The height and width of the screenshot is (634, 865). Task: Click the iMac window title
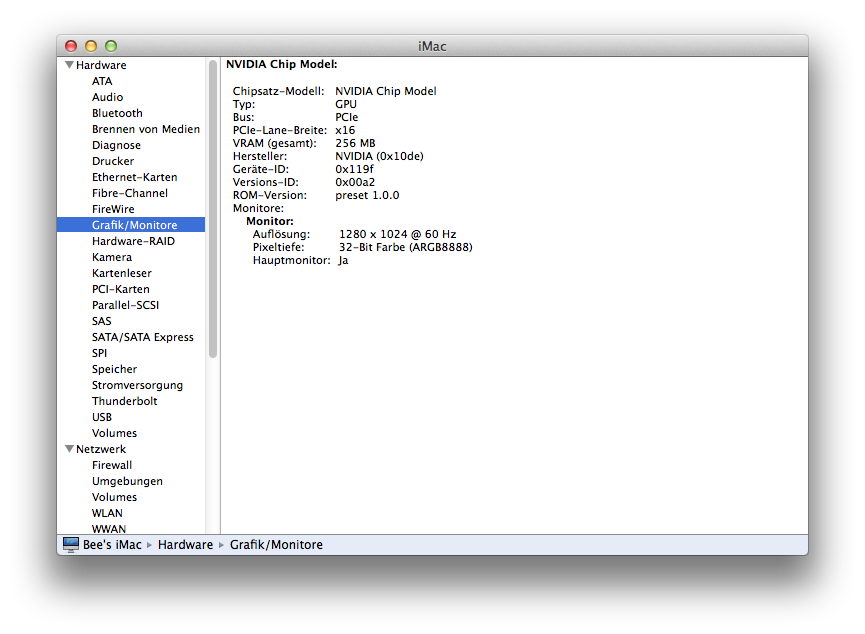pyautogui.click(x=432, y=46)
